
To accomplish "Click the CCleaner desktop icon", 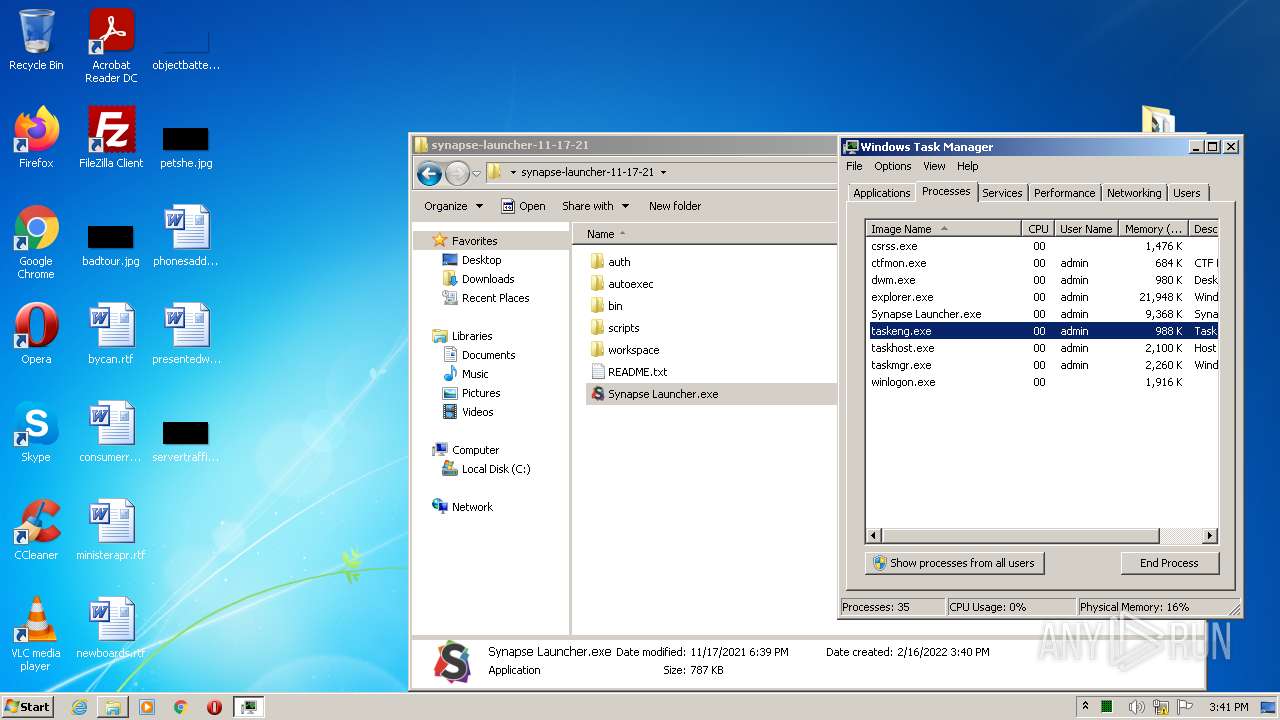I will pos(36,530).
